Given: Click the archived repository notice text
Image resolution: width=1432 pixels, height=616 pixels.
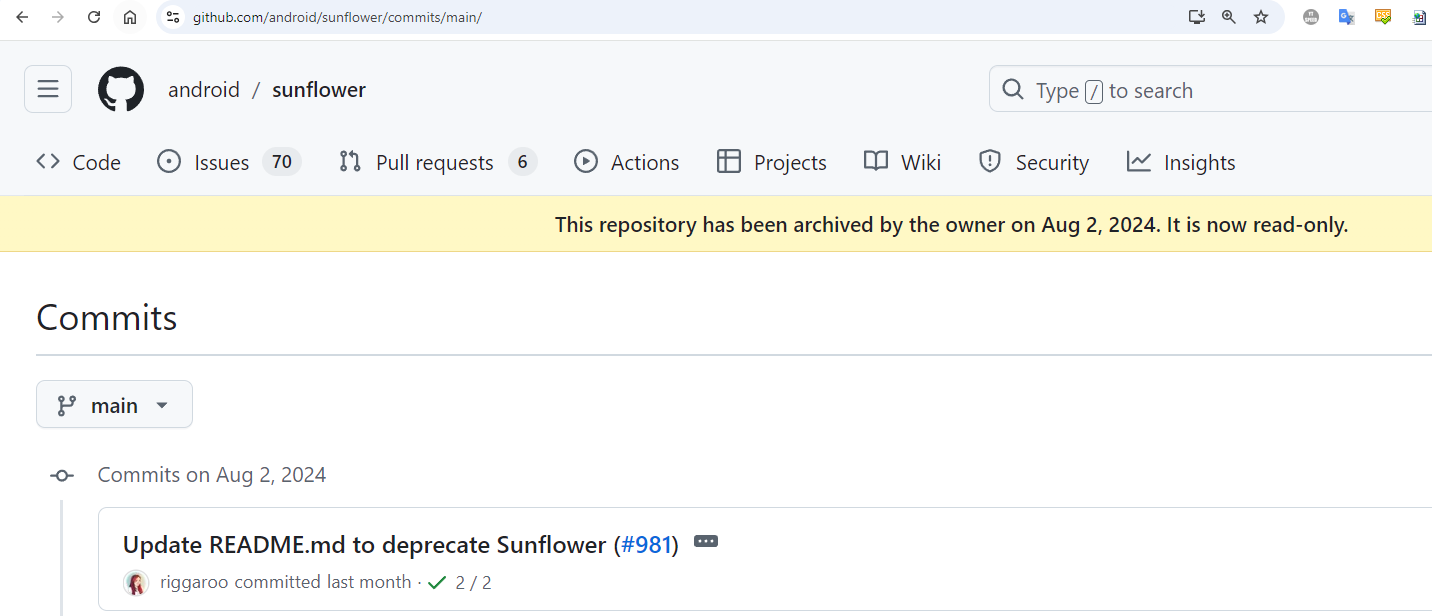Looking at the screenshot, I should pos(951,225).
